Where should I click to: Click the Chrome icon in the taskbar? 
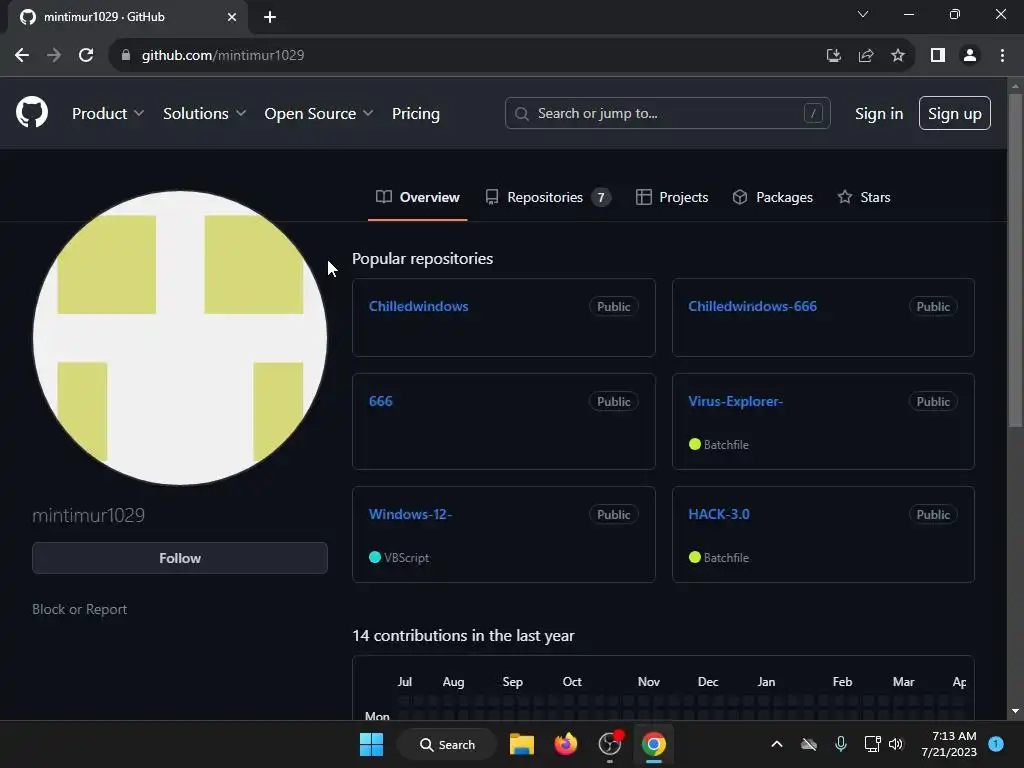(654, 744)
